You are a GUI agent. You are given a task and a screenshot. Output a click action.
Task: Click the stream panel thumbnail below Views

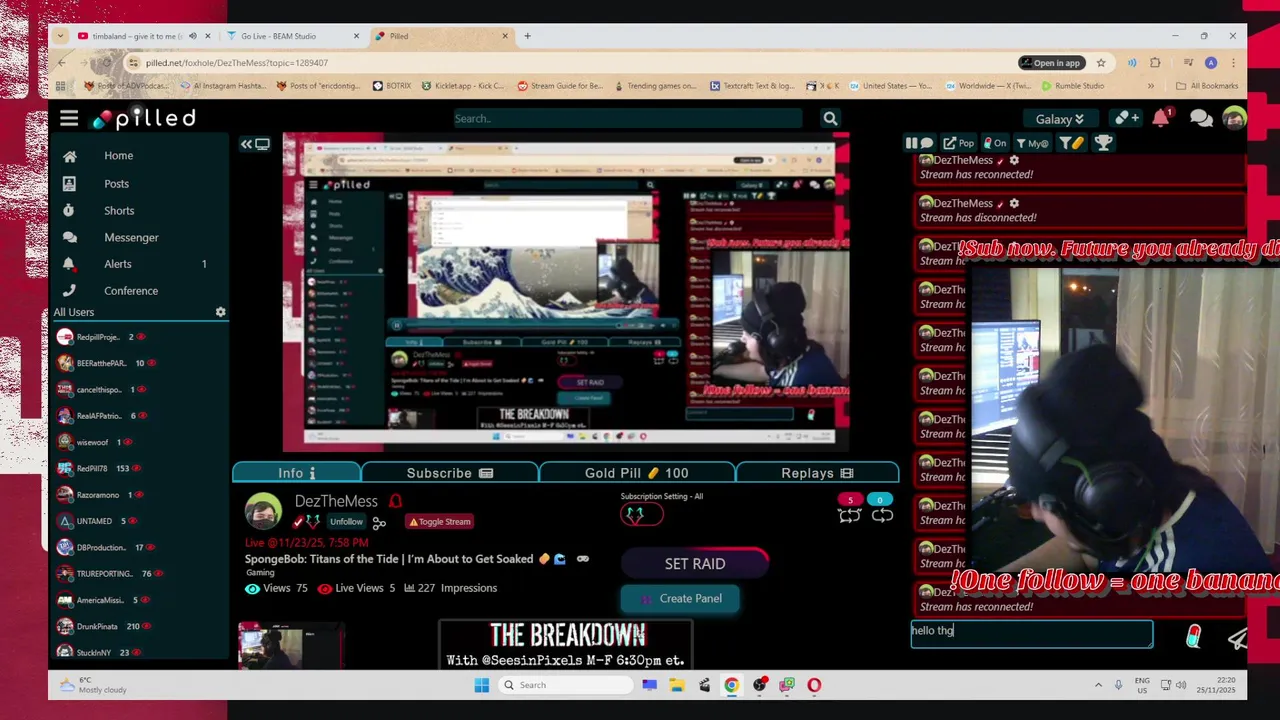point(291,646)
